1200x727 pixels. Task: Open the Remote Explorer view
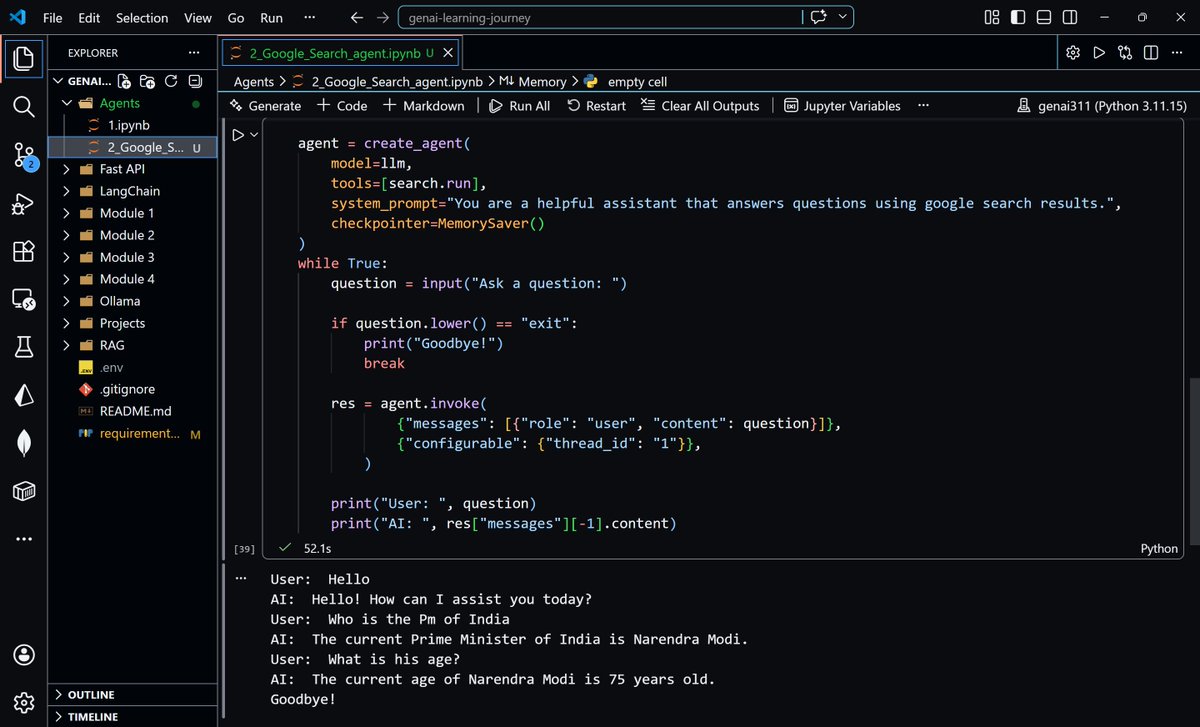[24, 299]
